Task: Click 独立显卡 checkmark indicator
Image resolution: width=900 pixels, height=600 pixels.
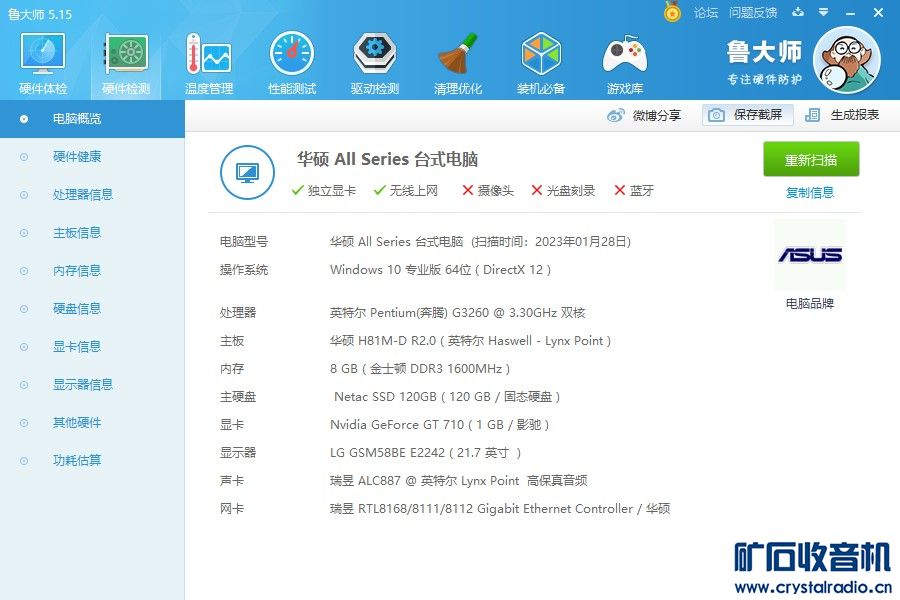Action: [324, 191]
